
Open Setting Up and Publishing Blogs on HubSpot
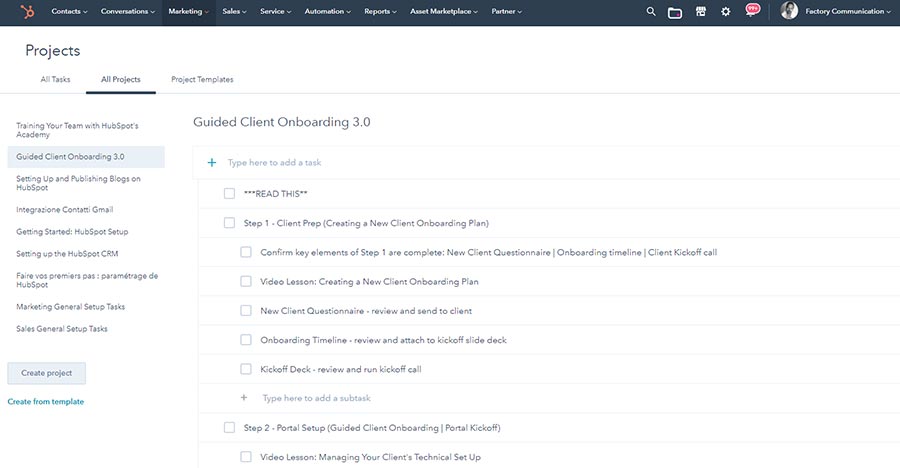pyautogui.click(x=79, y=183)
